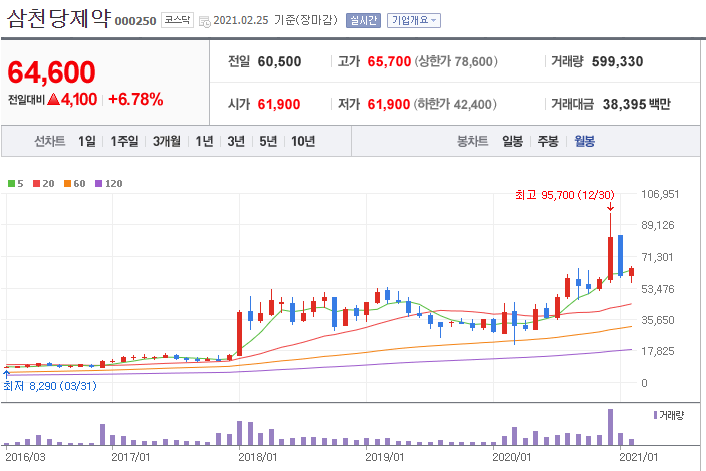Click the 최저 8,290 (03/31) annotation
Screen dimensions: 706x471
(50, 386)
